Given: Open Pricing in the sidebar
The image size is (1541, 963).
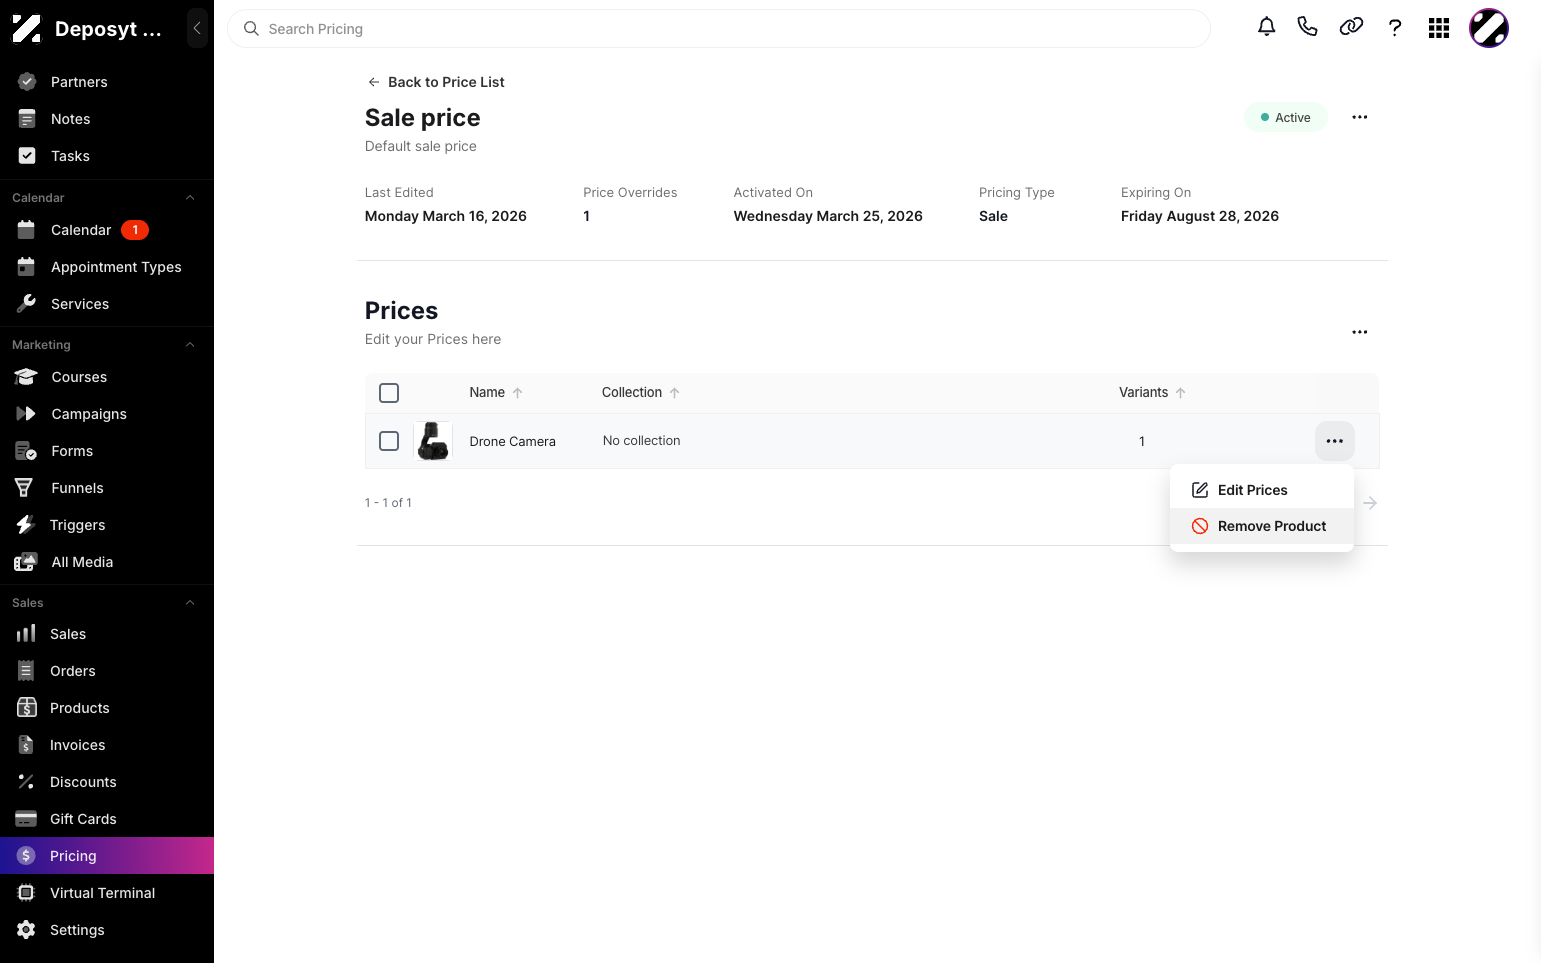Looking at the screenshot, I should coord(107,856).
